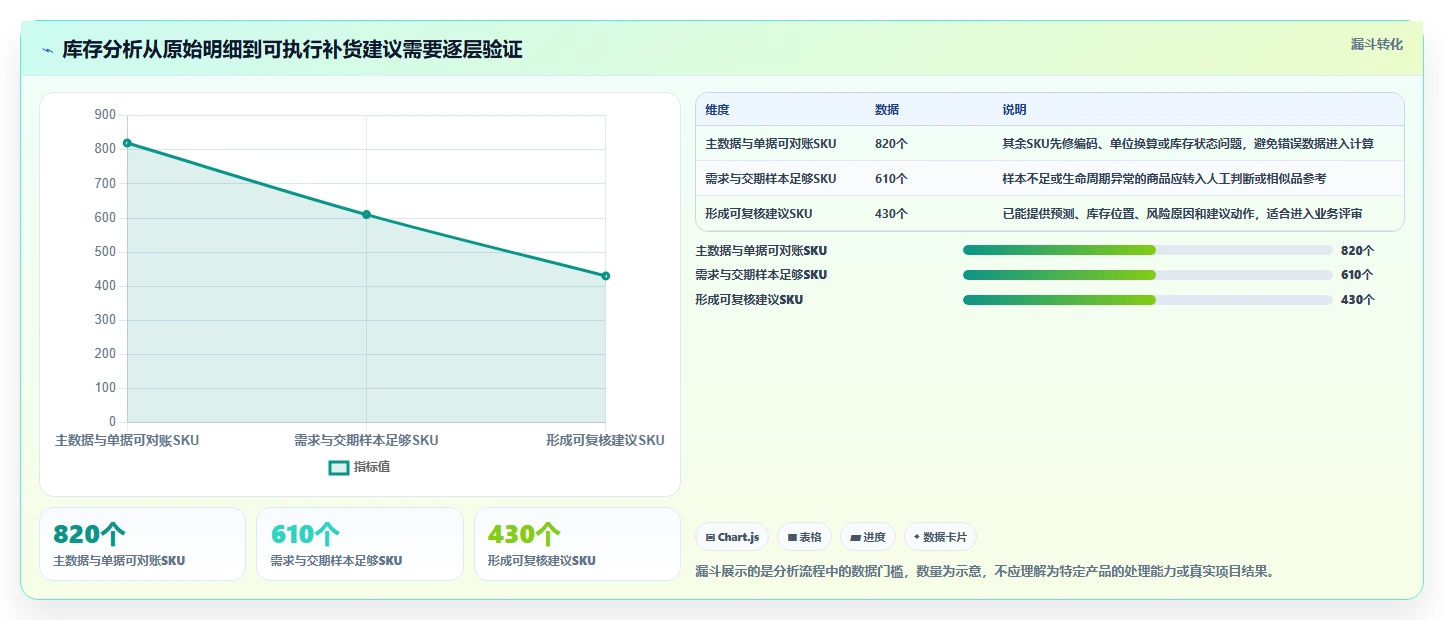Click the 形成可复核建议SKU progress bar
1444x620 pixels.
pos(1147,300)
